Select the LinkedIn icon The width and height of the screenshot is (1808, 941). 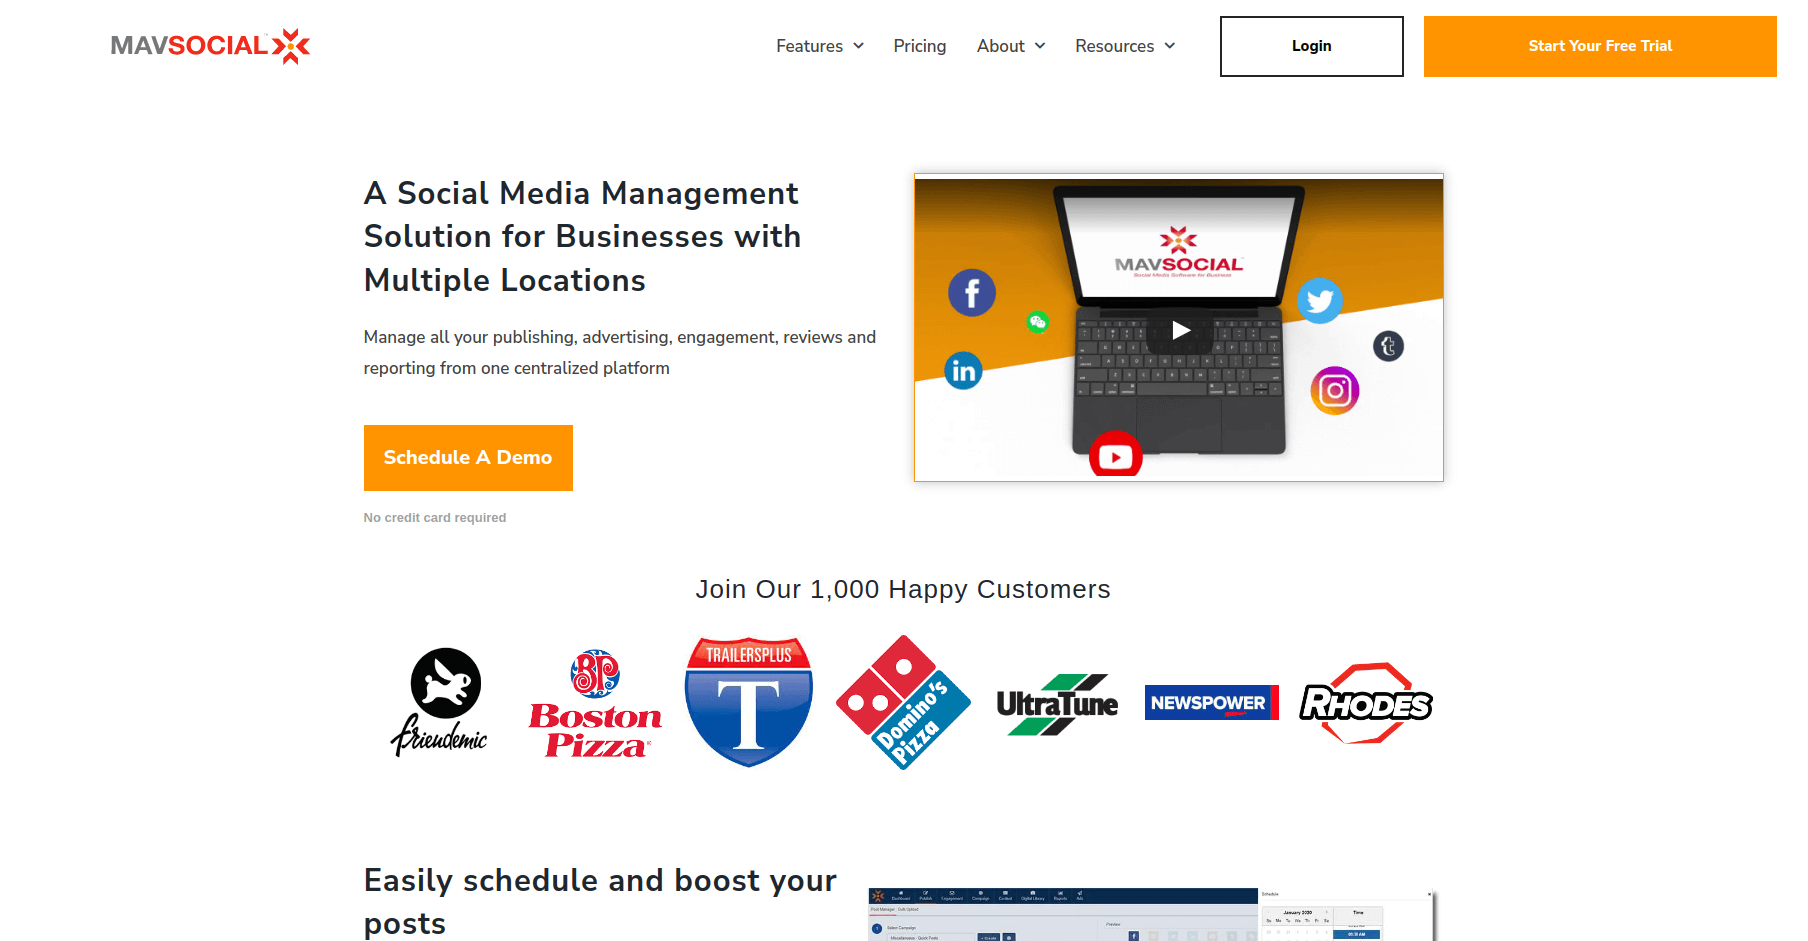[x=962, y=370]
